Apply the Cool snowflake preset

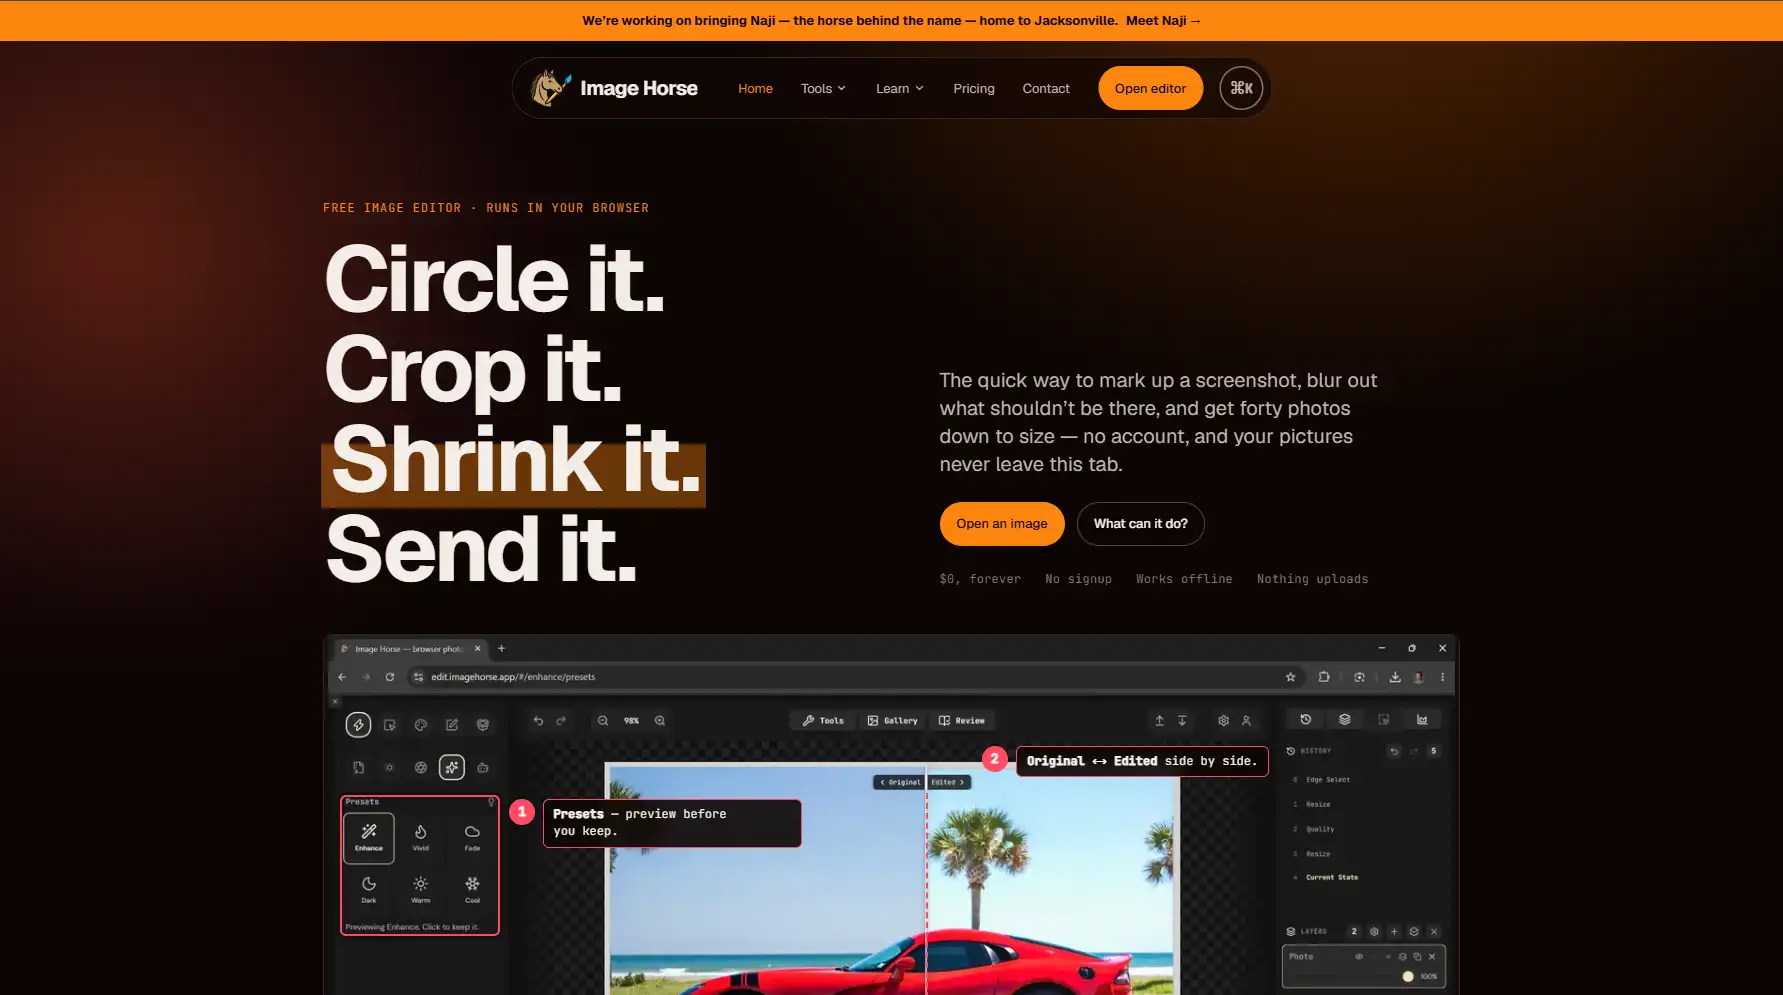[472, 889]
